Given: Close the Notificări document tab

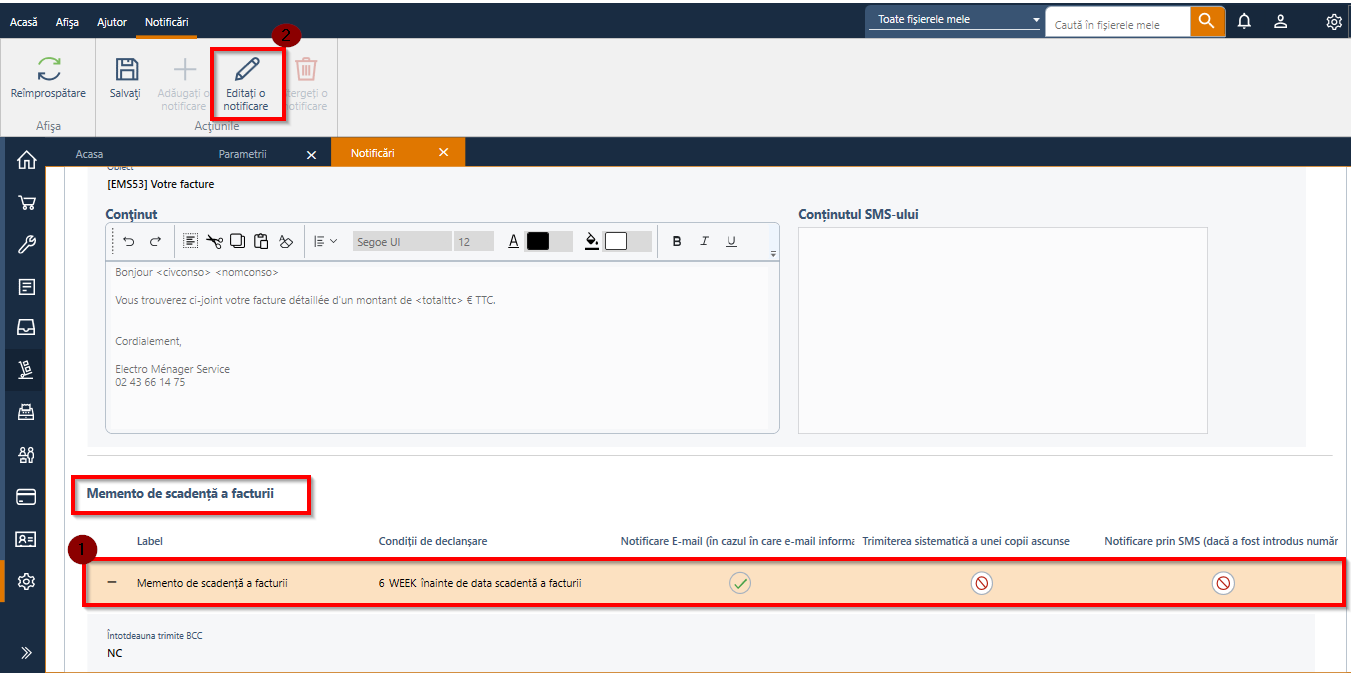Looking at the screenshot, I should point(443,153).
